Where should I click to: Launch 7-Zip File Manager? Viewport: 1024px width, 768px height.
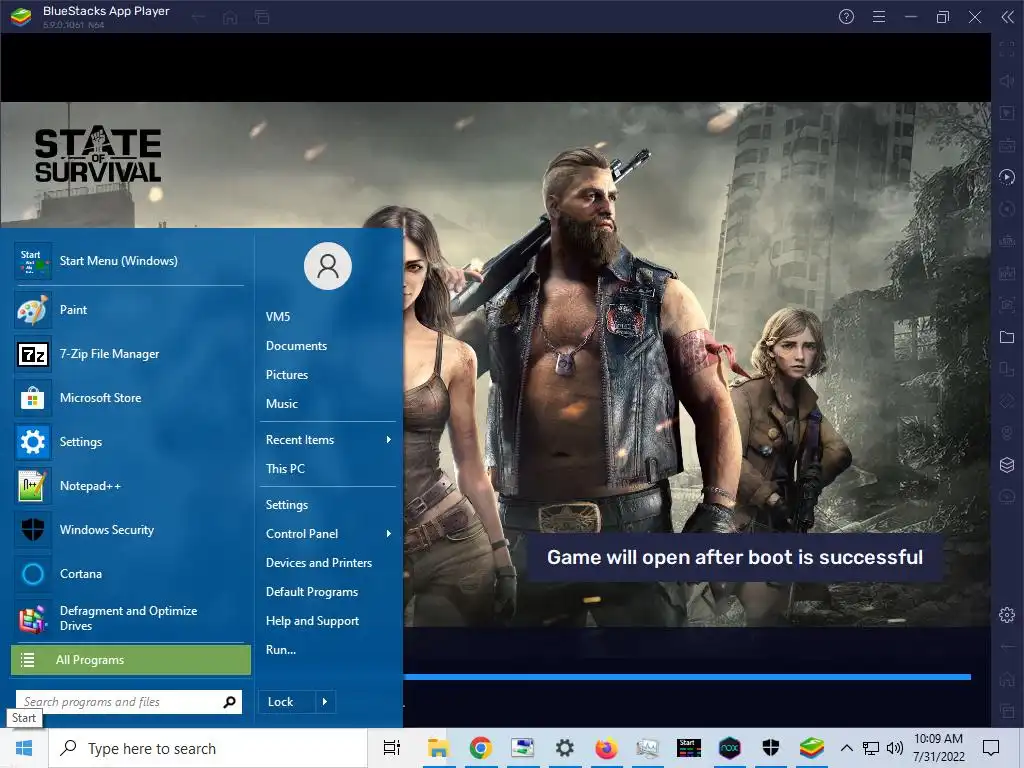(129, 354)
